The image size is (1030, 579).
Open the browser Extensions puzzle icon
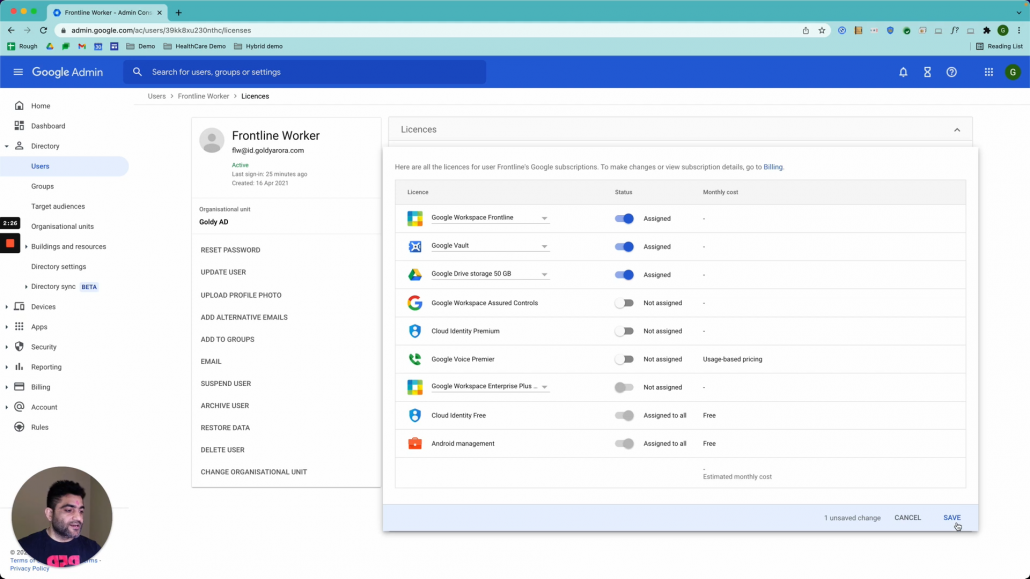pos(987,30)
